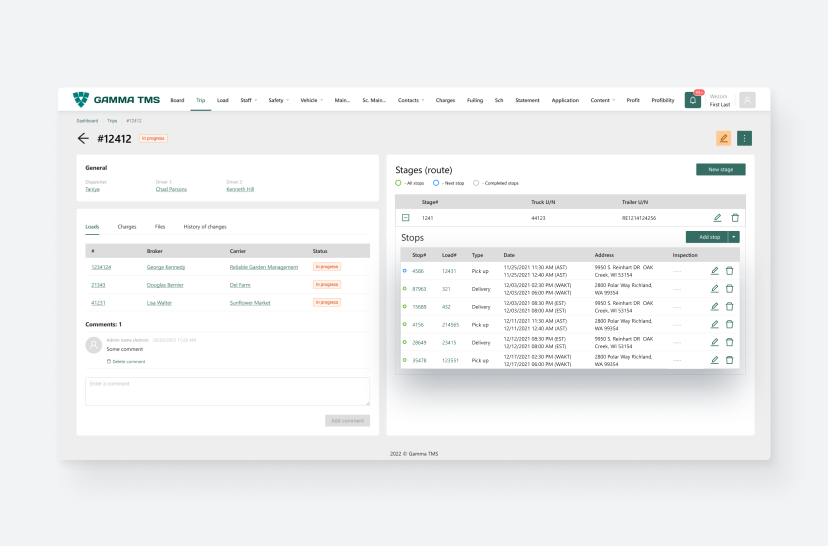Click the orange edit trip pencil icon
The width and height of the screenshot is (828, 546).
point(723,138)
